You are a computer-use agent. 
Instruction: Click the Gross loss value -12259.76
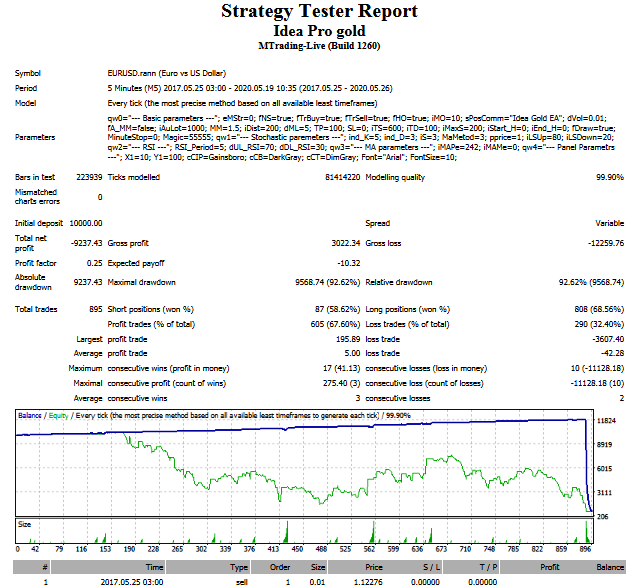pyautogui.click(x=606, y=243)
